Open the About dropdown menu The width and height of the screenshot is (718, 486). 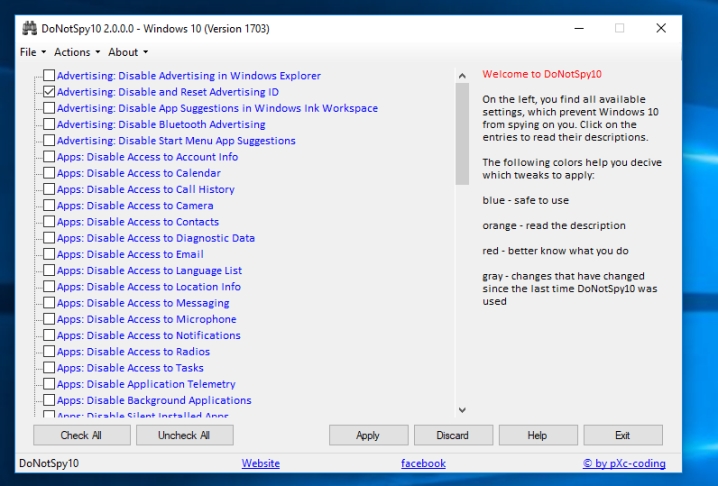127,52
